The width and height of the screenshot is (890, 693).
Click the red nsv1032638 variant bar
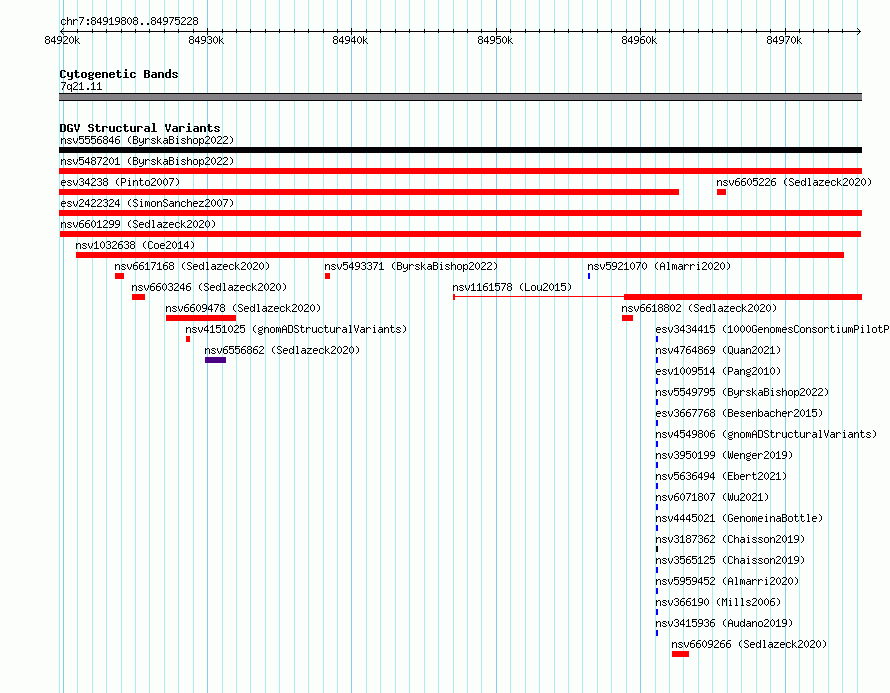coord(460,255)
